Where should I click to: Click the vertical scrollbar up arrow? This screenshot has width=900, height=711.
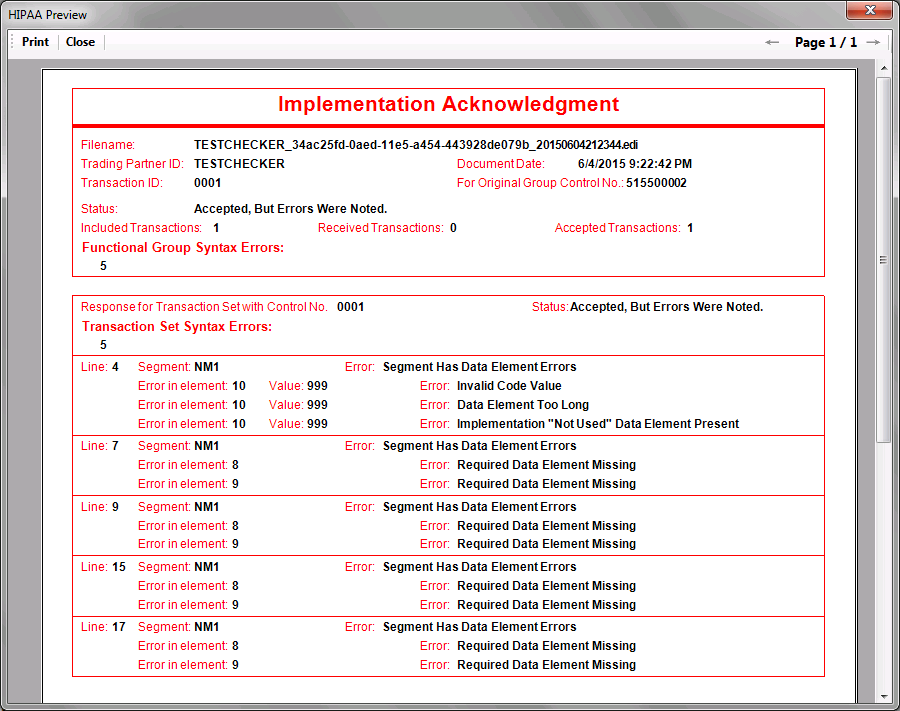(883, 67)
